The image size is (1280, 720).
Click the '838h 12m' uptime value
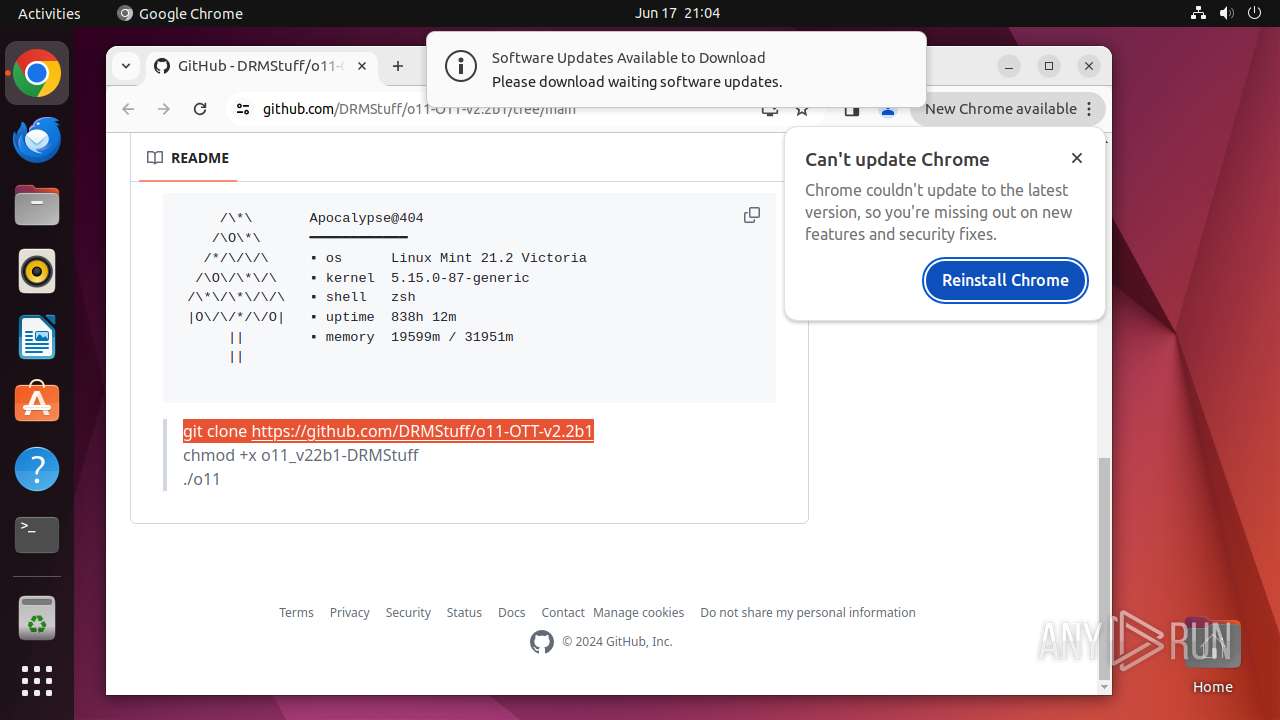423,317
